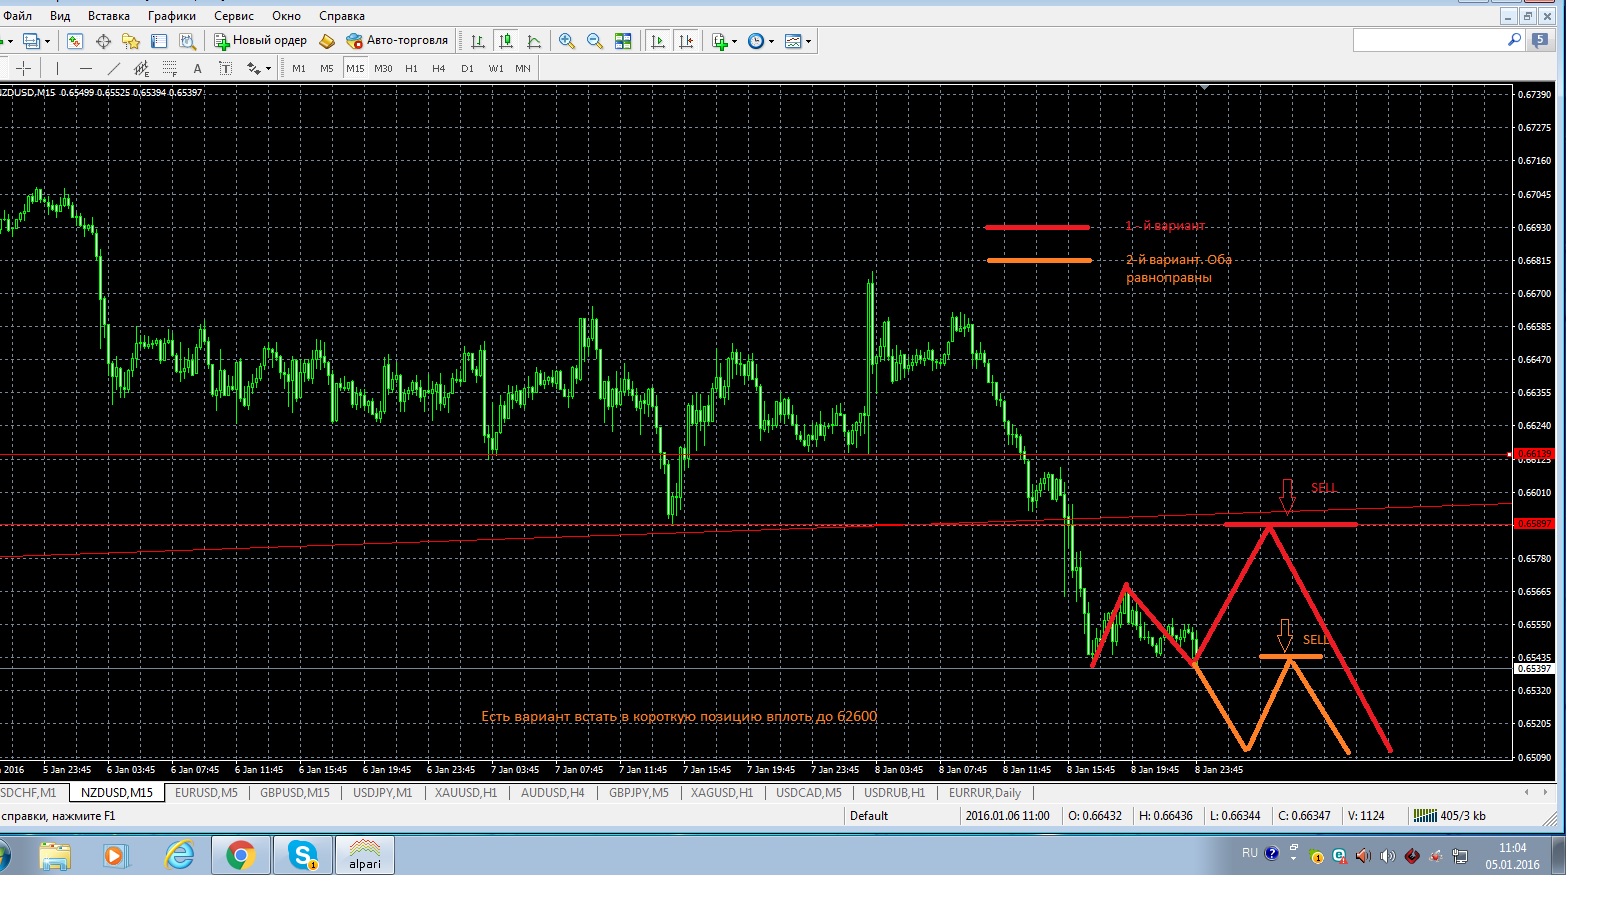1600x900 pixels.
Task: Open the Вид menu
Action: (x=60, y=16)
